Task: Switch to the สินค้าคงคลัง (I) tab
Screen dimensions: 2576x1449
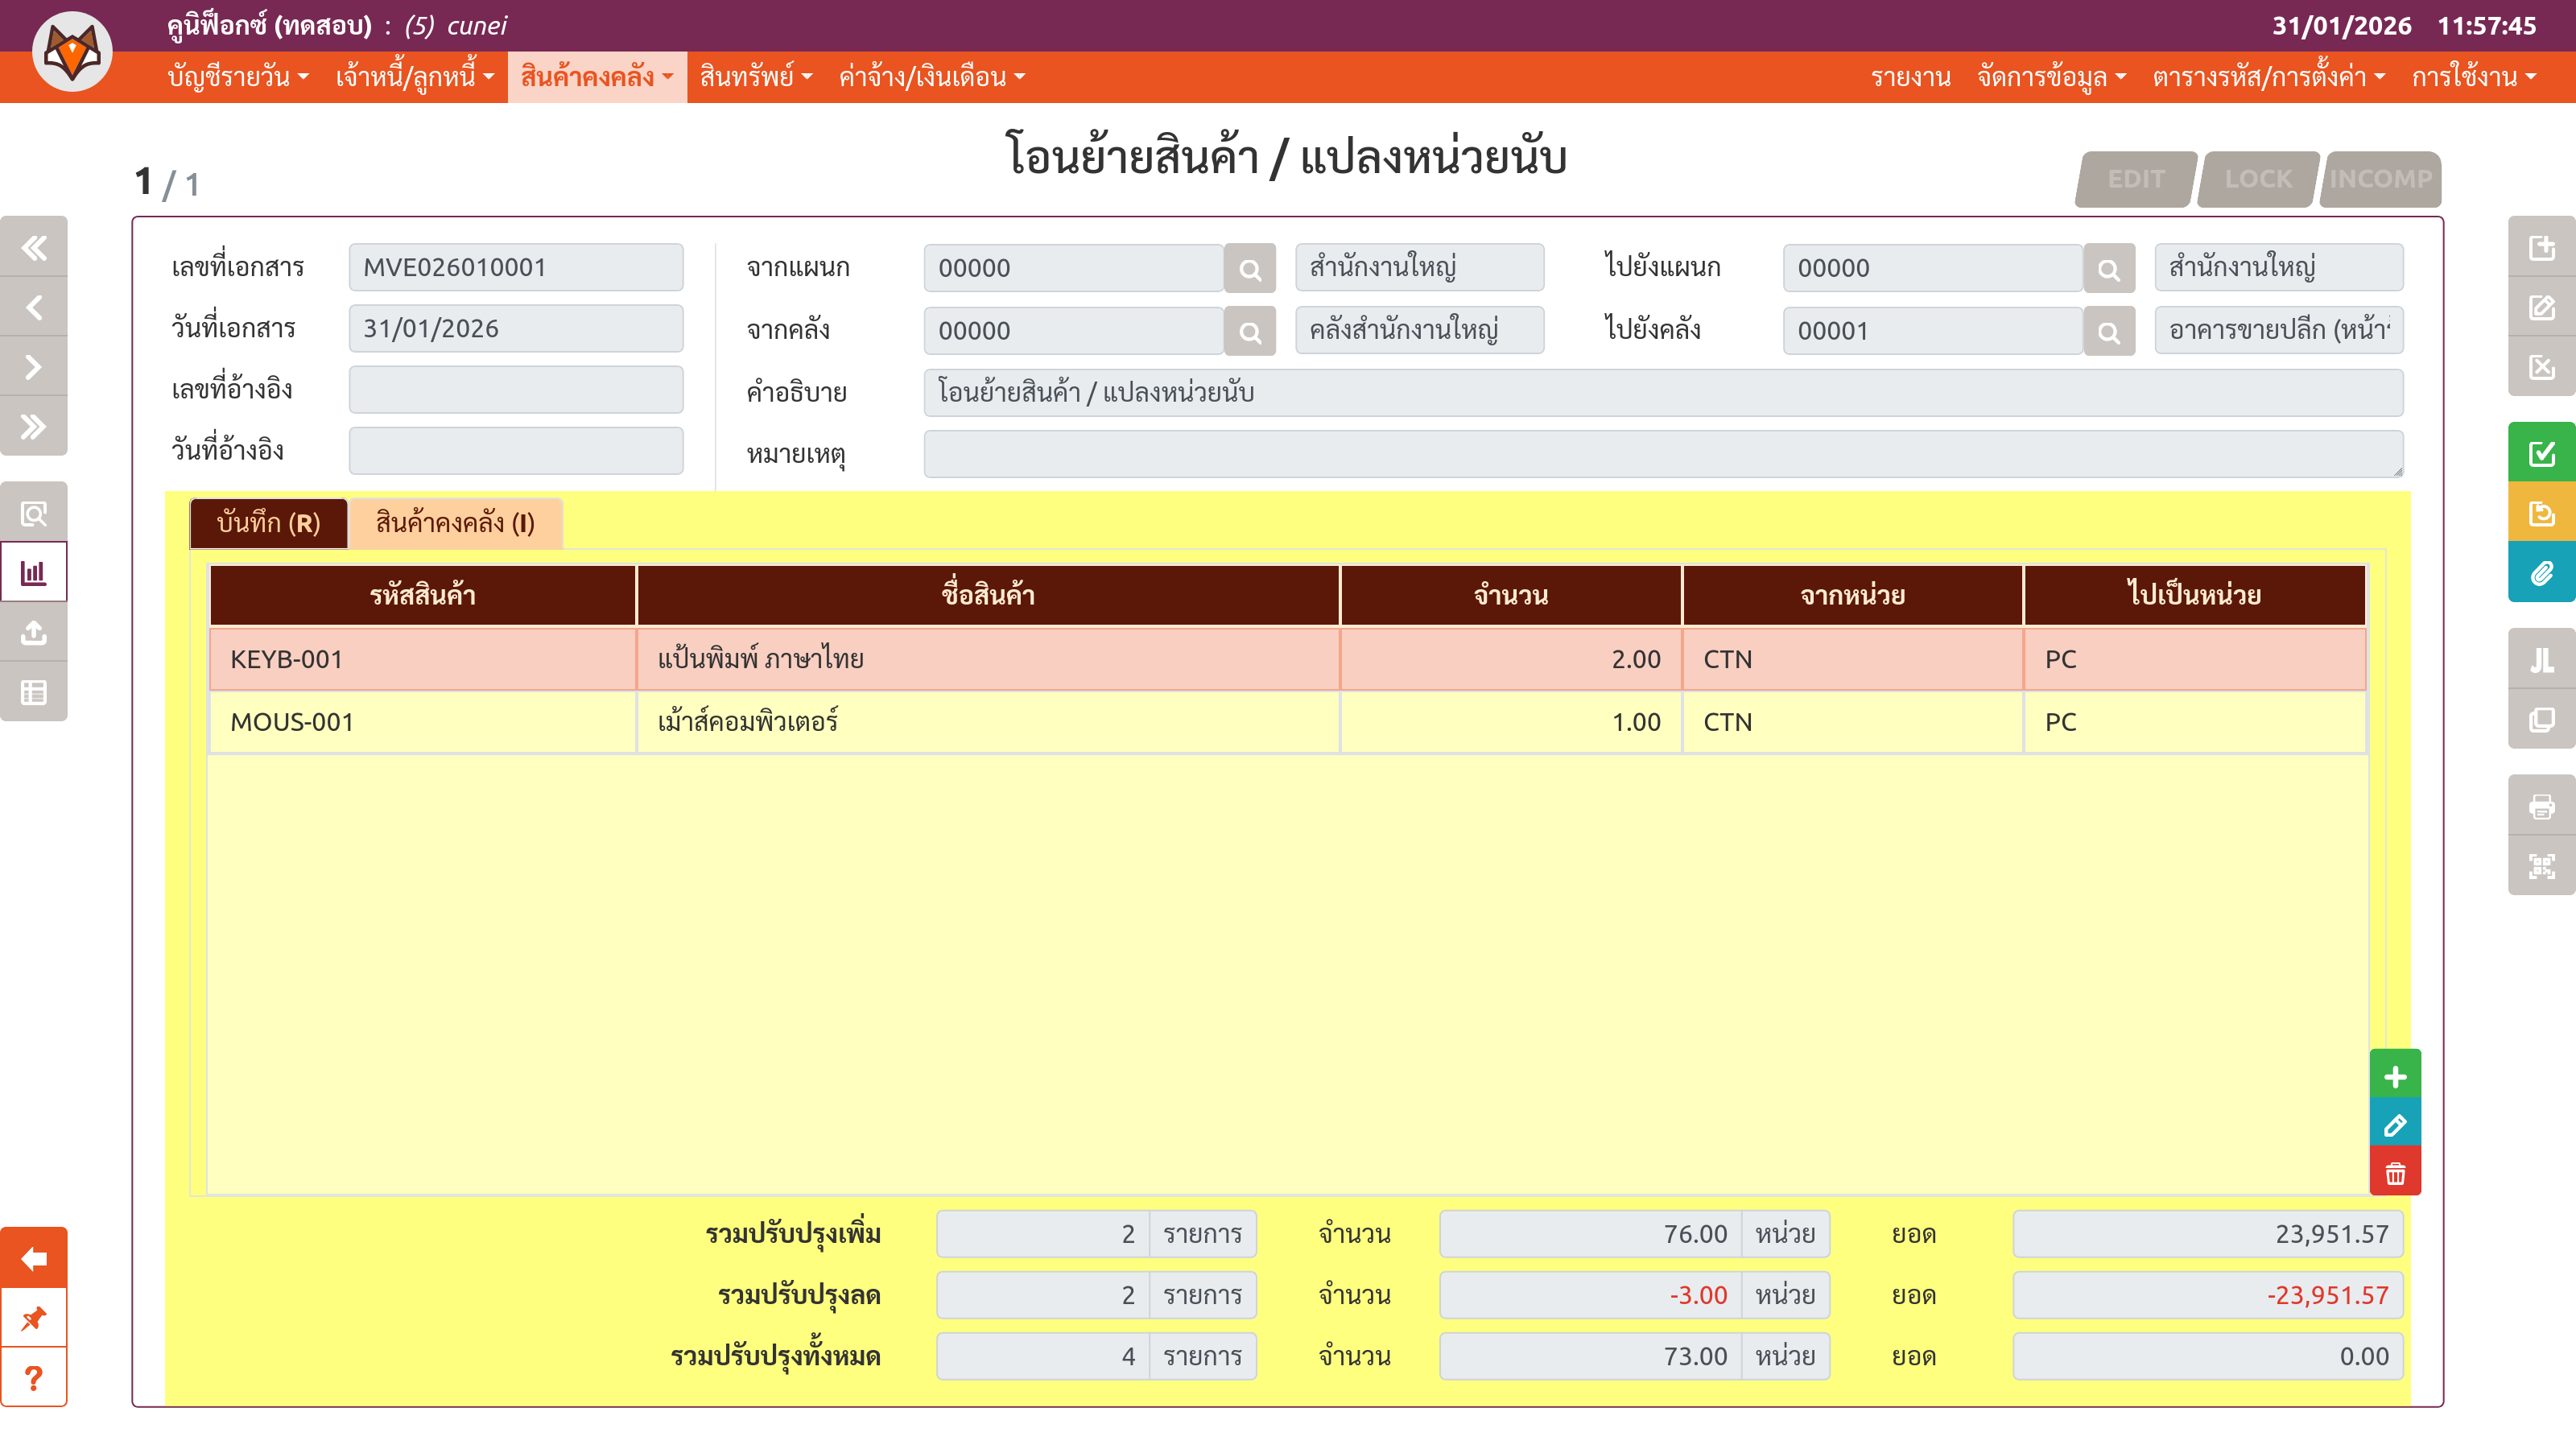Action: point(455,523)
